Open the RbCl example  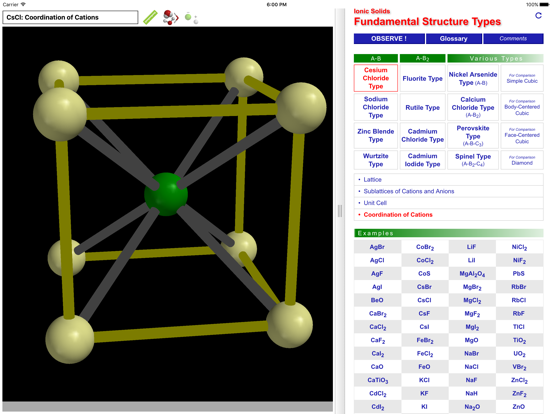tap(519, 300)
